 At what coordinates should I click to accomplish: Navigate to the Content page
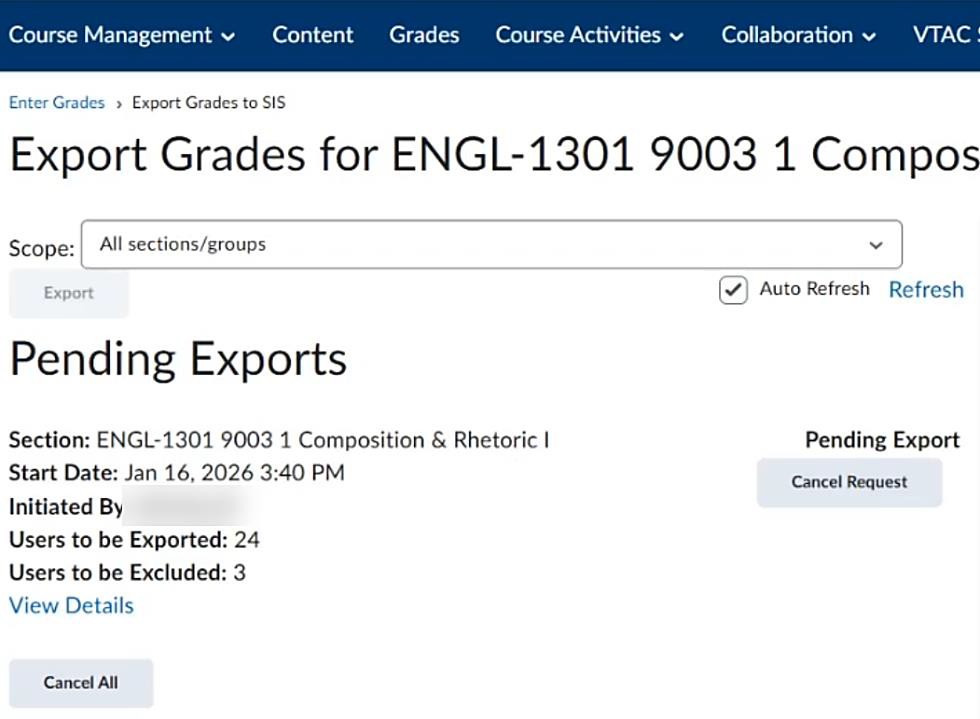[312, 35]
